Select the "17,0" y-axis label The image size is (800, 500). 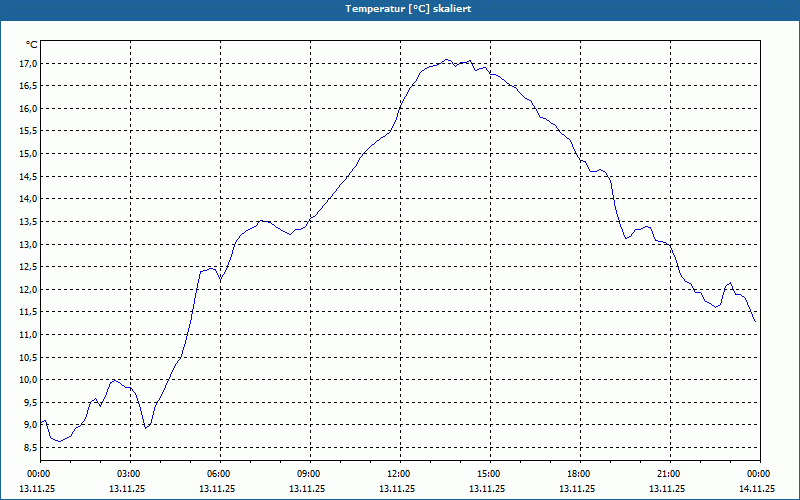click(x=29, y=63)
